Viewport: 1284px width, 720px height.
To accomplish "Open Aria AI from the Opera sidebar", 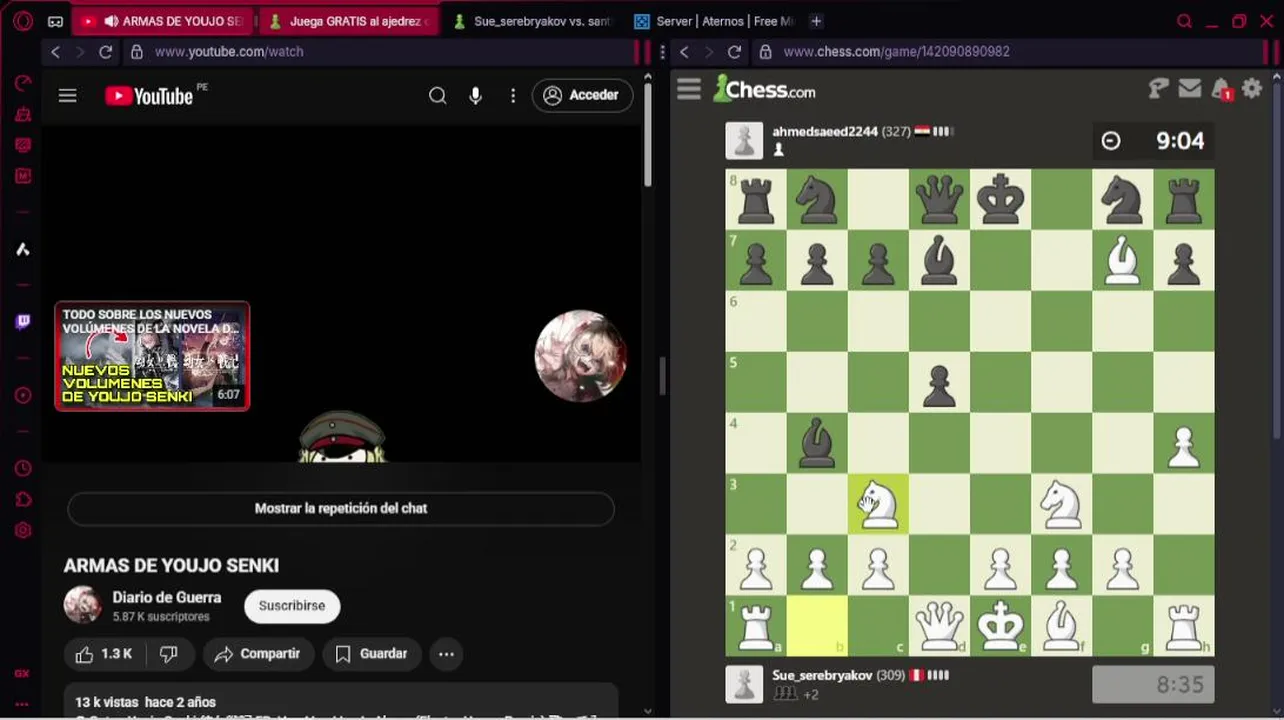I will 23,249.
